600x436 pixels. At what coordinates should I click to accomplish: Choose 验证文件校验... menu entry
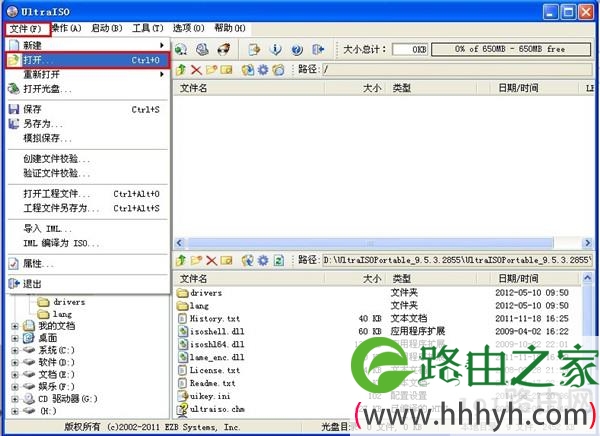point(88,173)
